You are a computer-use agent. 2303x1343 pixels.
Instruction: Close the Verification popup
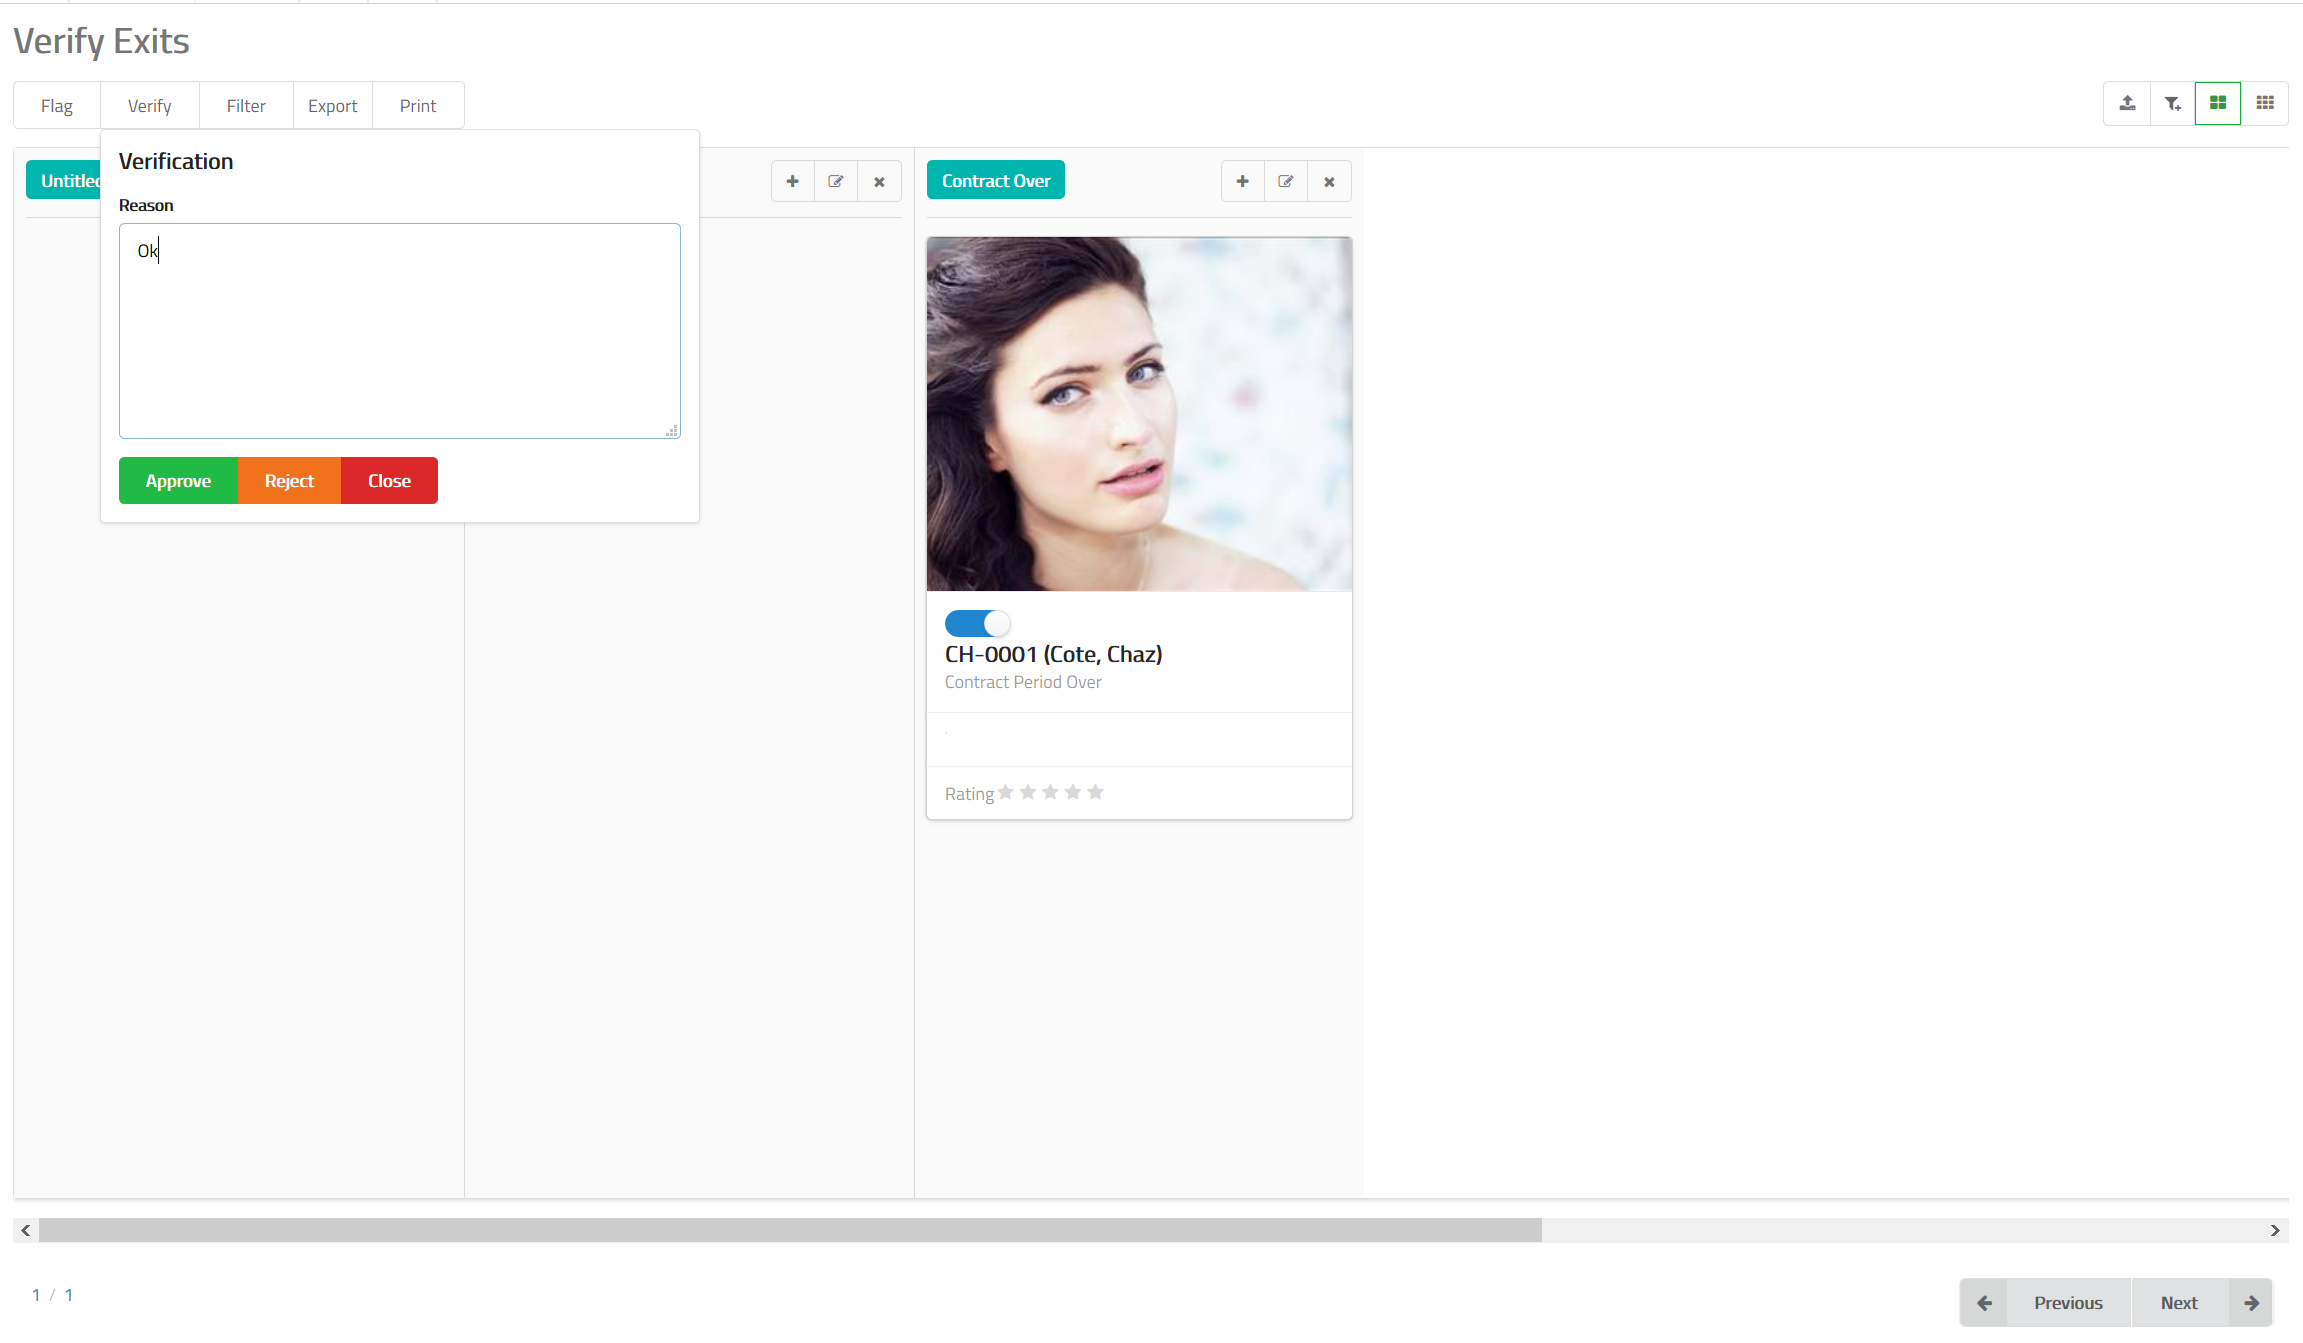[389, 481]
